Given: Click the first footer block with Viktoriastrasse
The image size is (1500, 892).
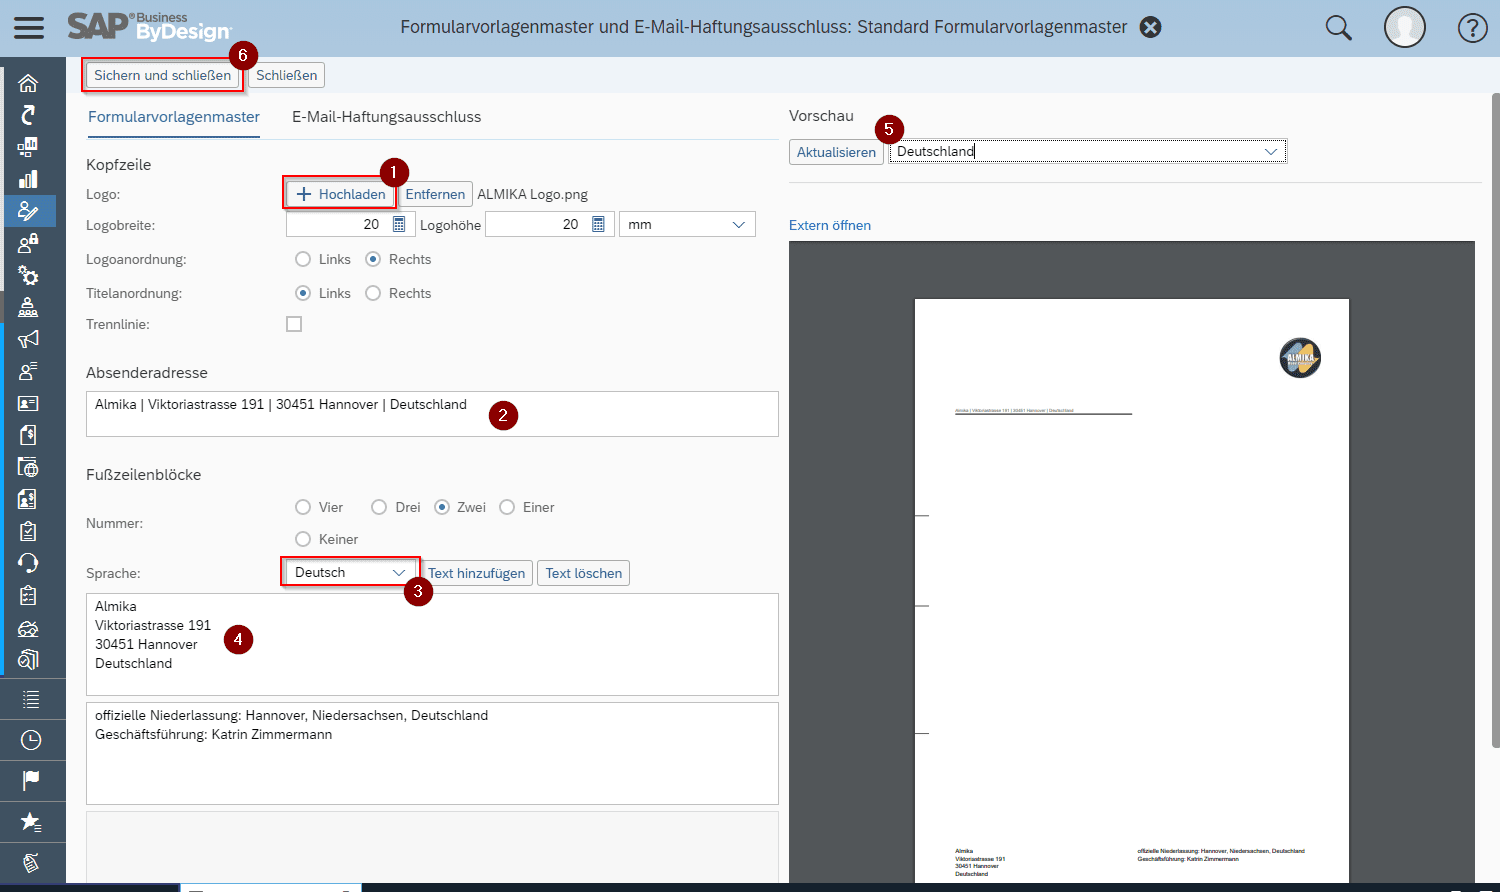Looking at the screenshot, I should click(x=432, y=645).
